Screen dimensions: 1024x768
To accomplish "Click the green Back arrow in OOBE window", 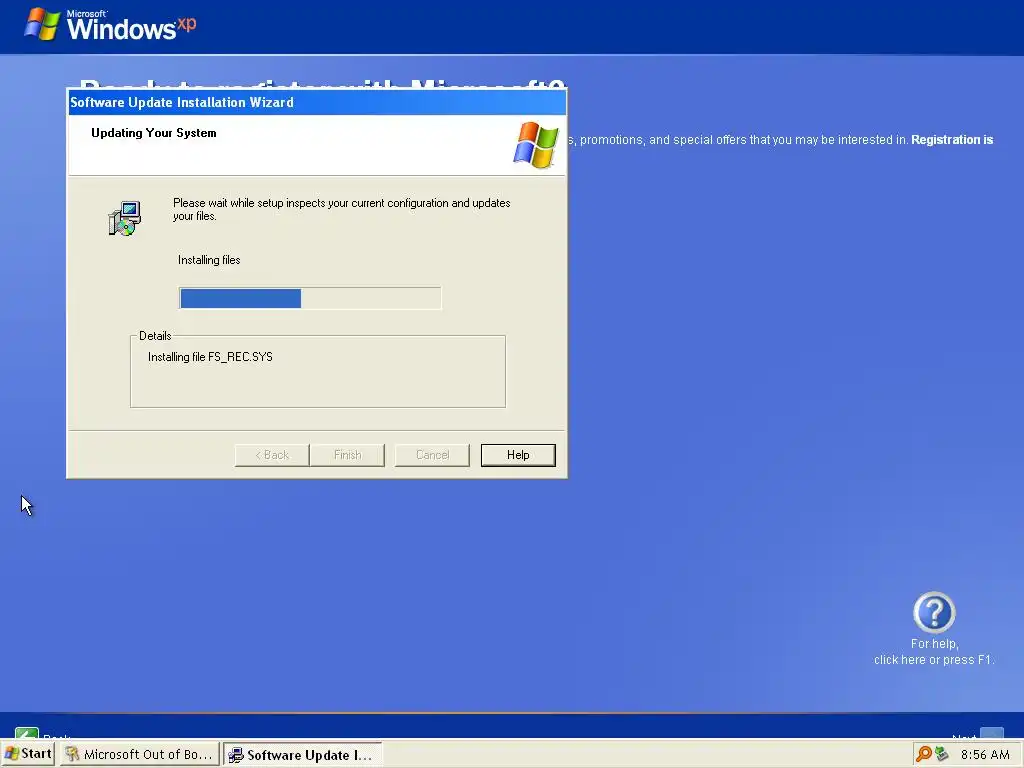I will 27,733.
